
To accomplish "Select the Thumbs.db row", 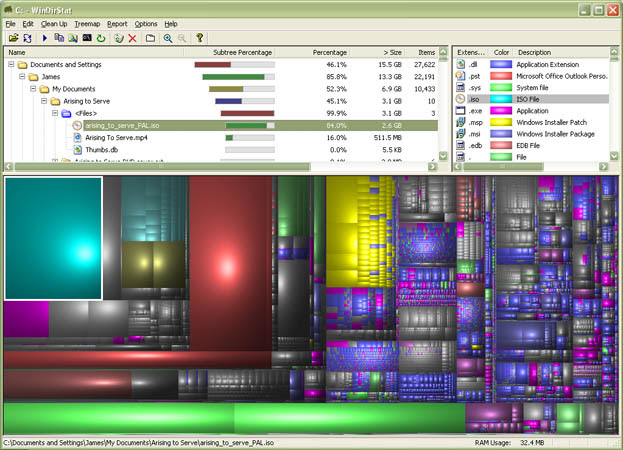I will pyautogui.click(x=221, y=150).
